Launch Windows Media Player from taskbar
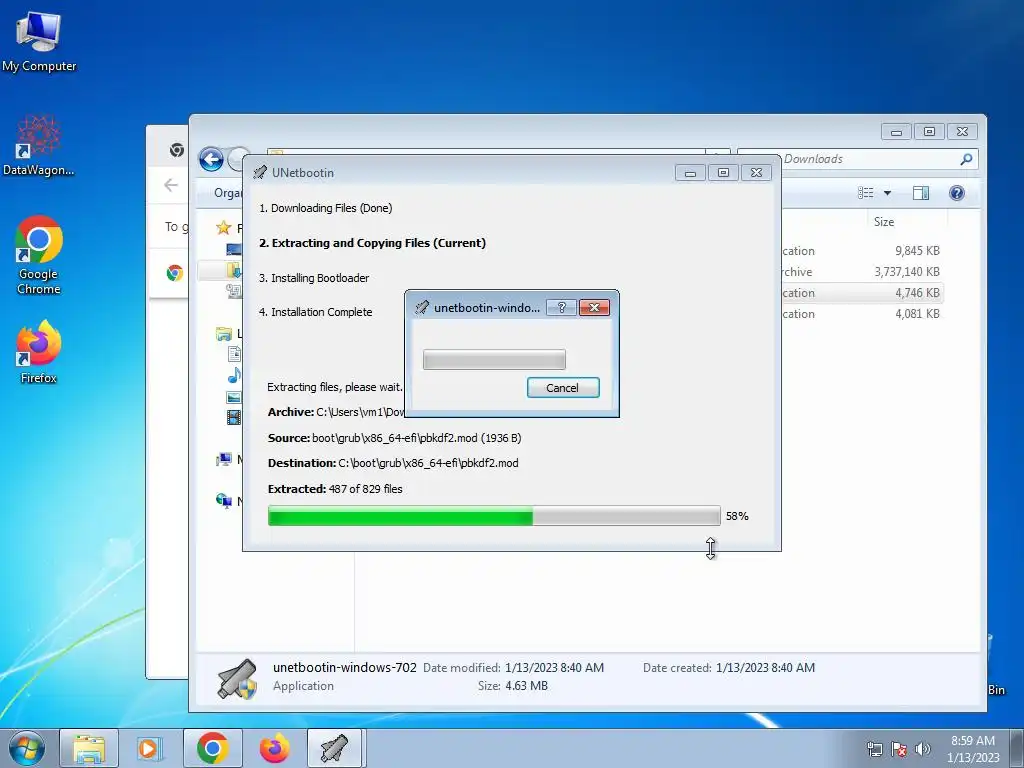 (x=150, y=748)
